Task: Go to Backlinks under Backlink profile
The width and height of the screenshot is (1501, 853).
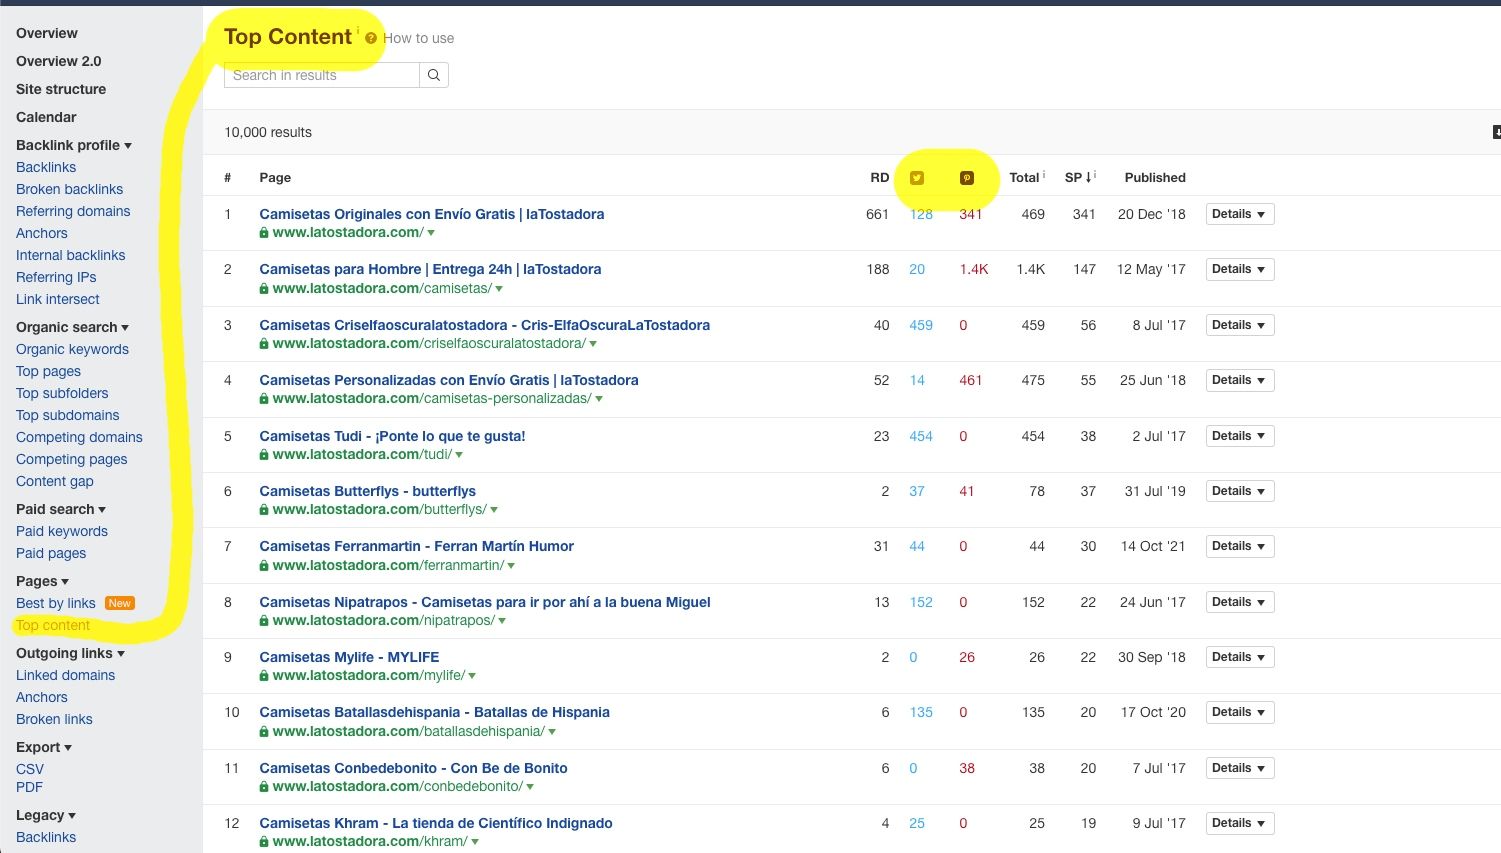Action: 46,167
